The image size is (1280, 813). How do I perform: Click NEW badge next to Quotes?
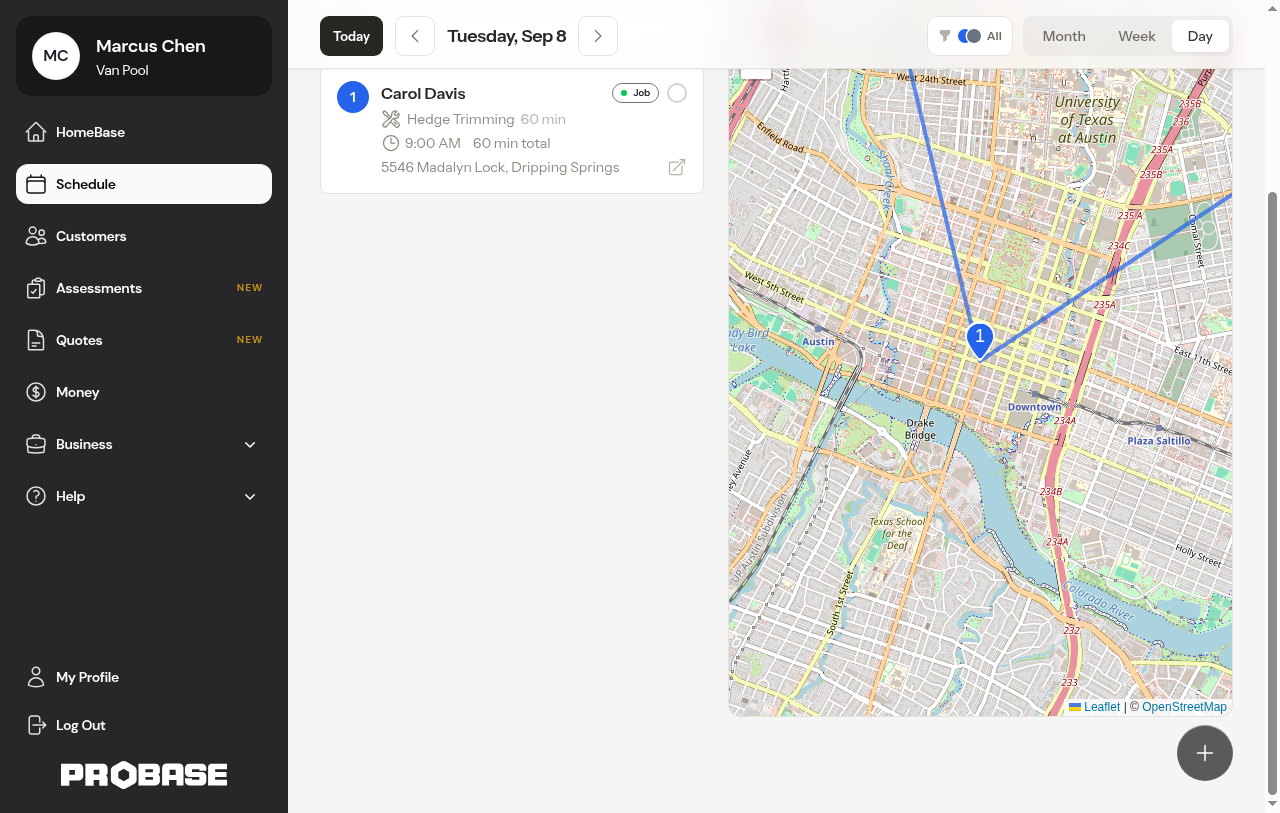click(x=249, y=340)
